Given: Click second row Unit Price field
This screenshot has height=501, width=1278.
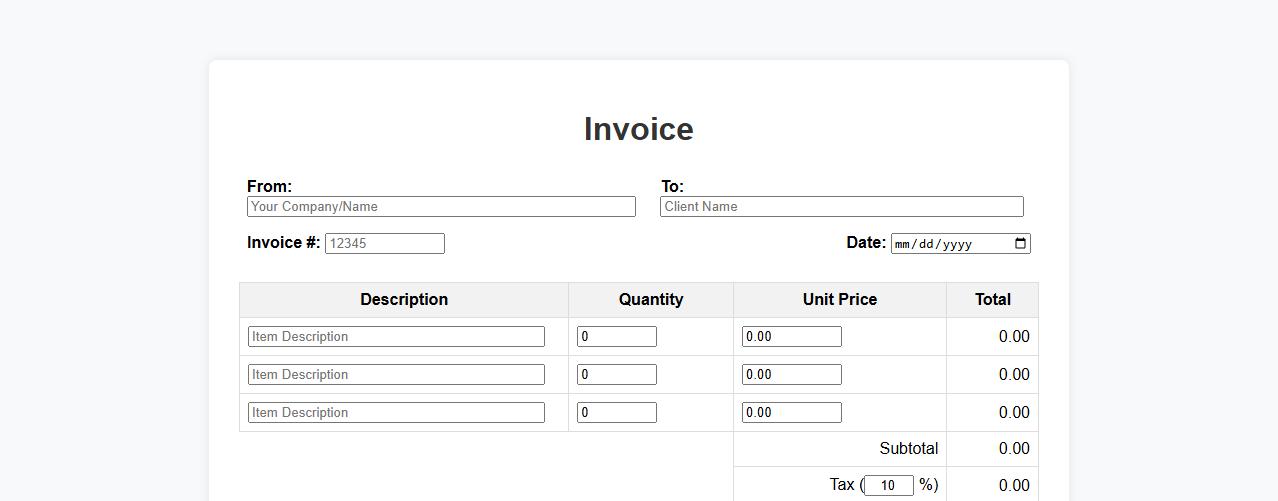Looking at the screenshot, I should [x=792, y=375].
